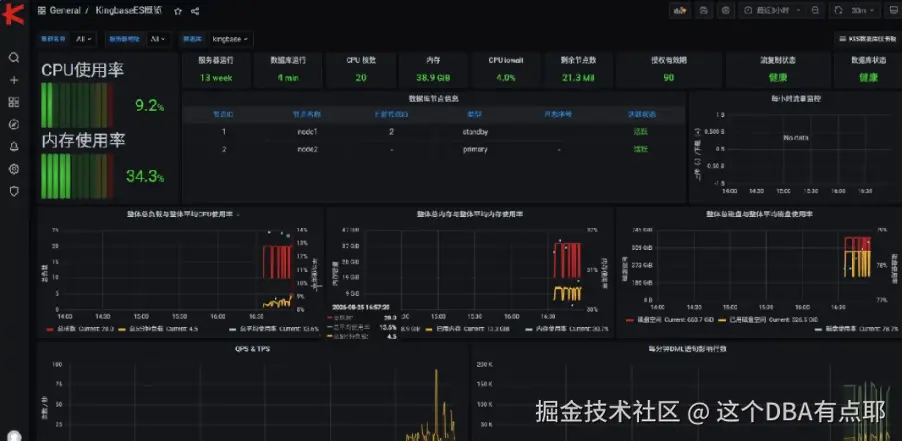Click the QPS & TPS panel title

click(252, 349)
